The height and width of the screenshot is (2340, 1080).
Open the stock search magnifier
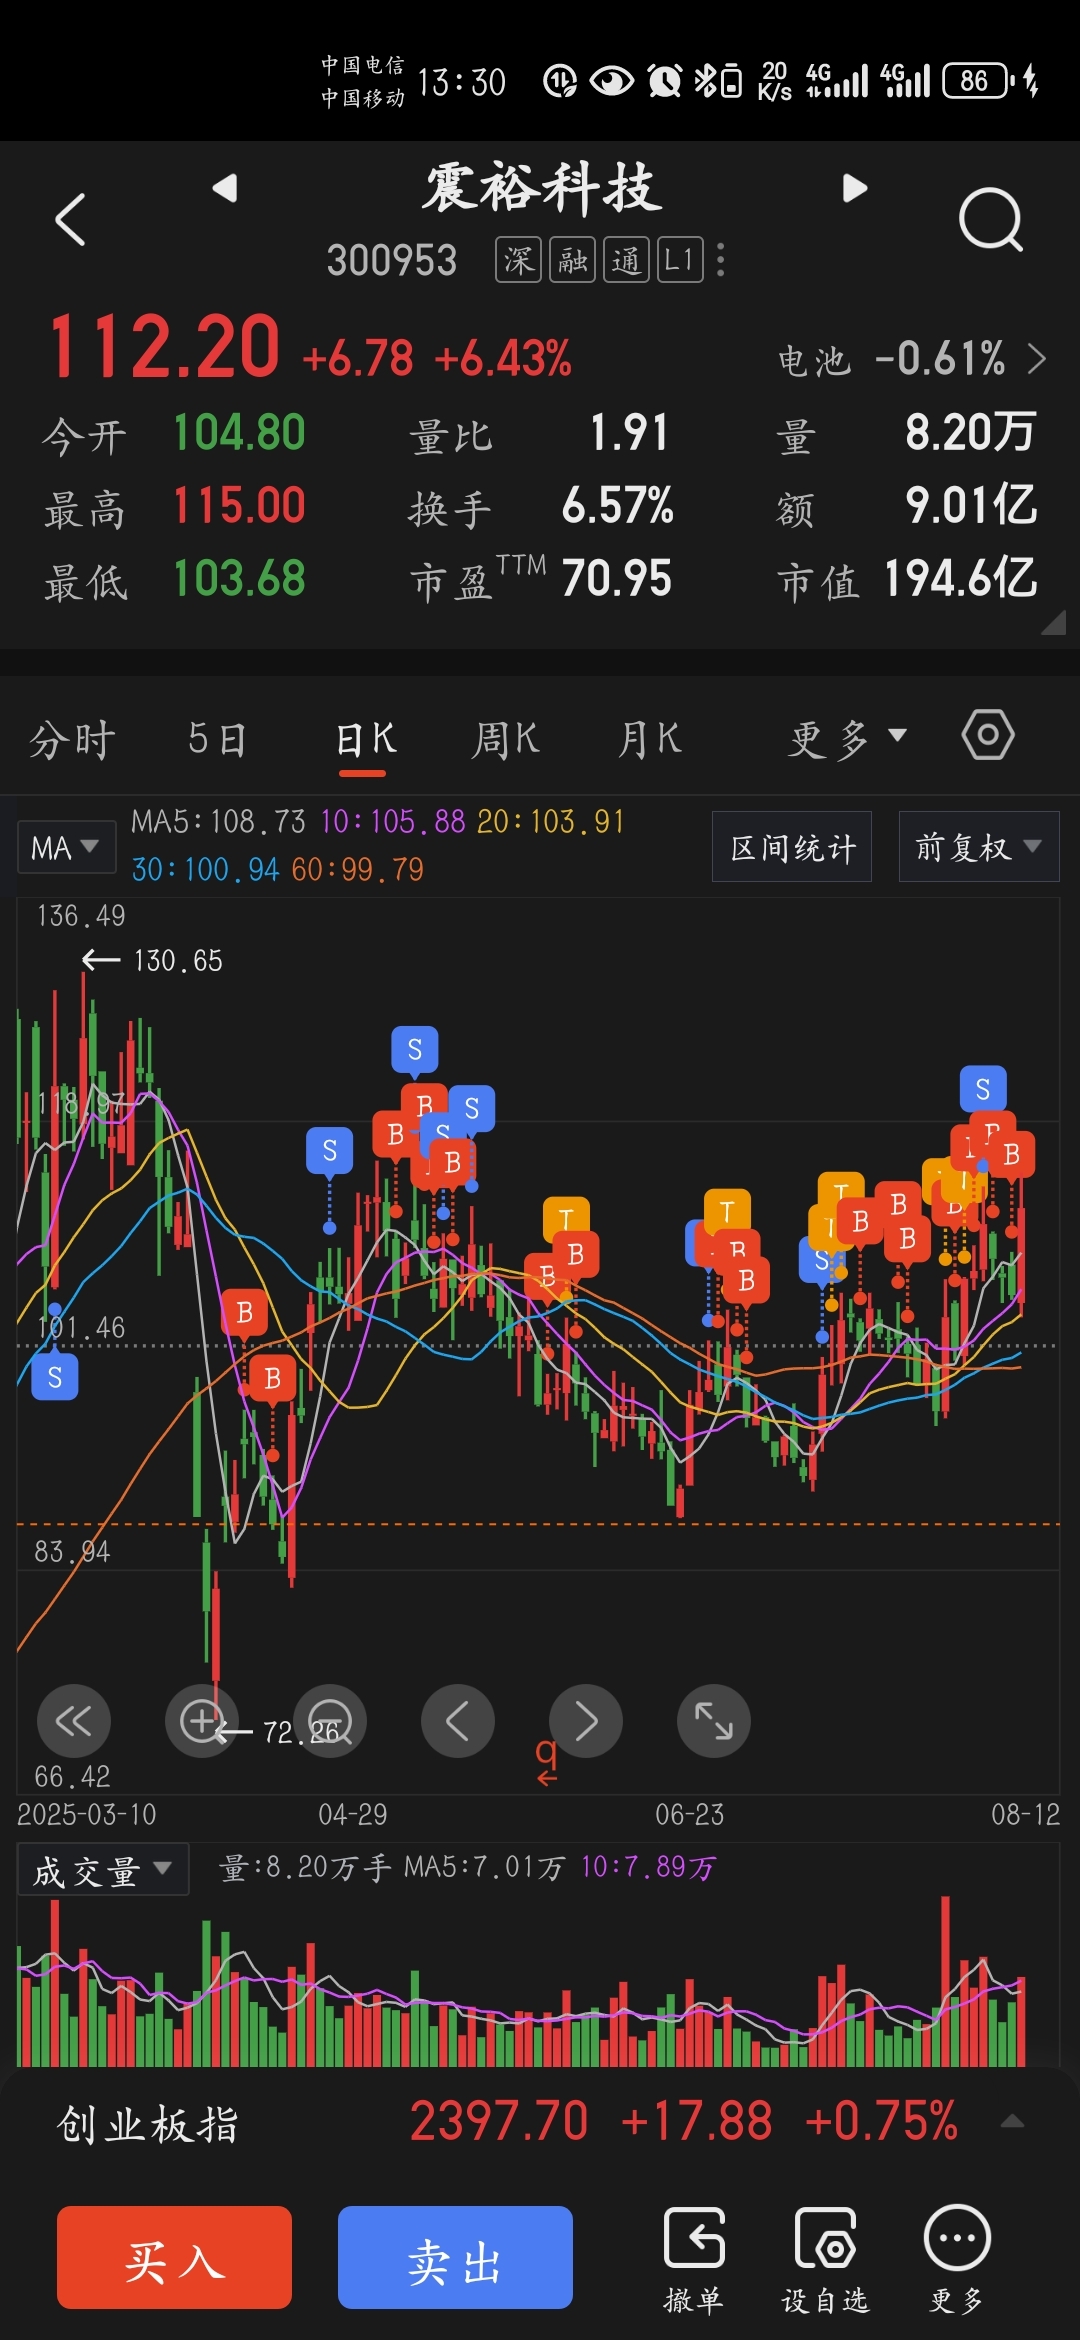coord(990,219)
